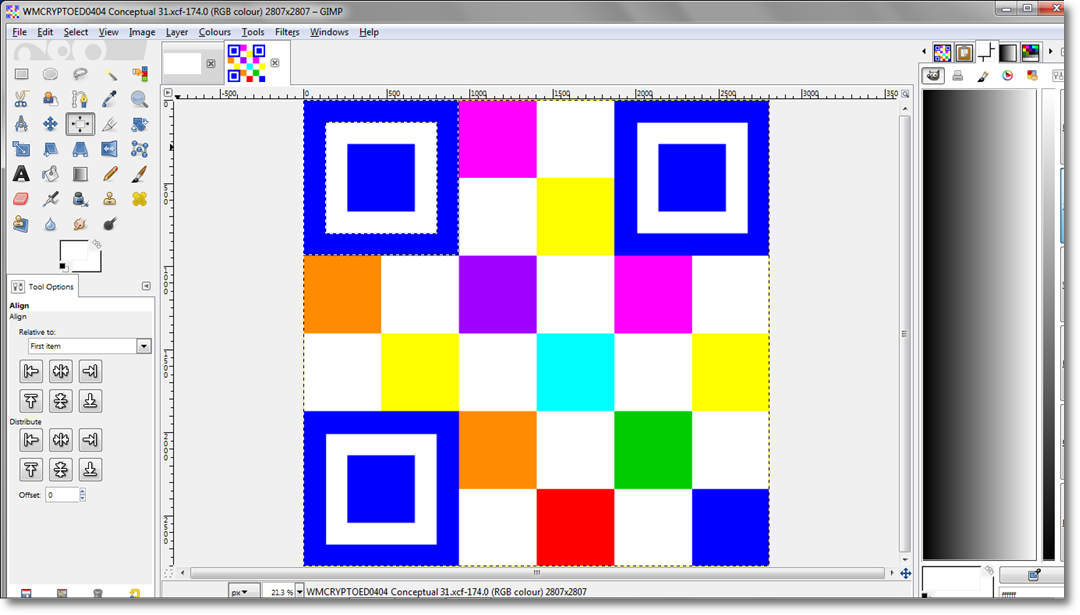Choose the Perspective Clone tool
Image resolution: width=1080 pixels, height=615 pixels.
pos(21,224)
